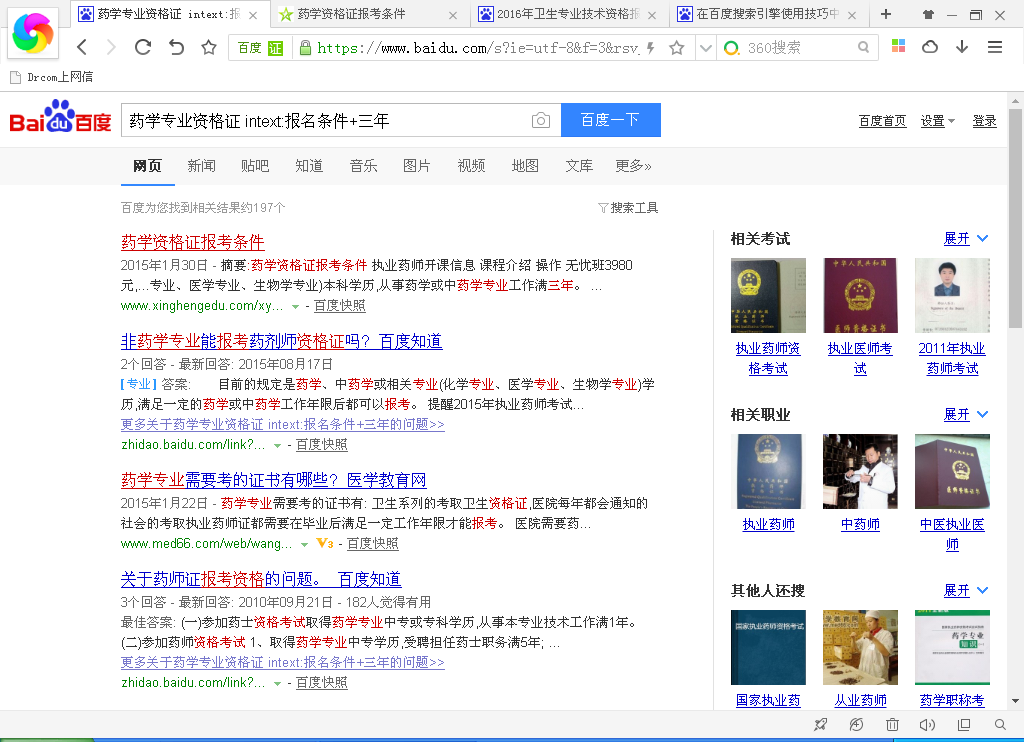
Task: Click the 中药师 thumbnail image
Action: [x=860, y=471]
